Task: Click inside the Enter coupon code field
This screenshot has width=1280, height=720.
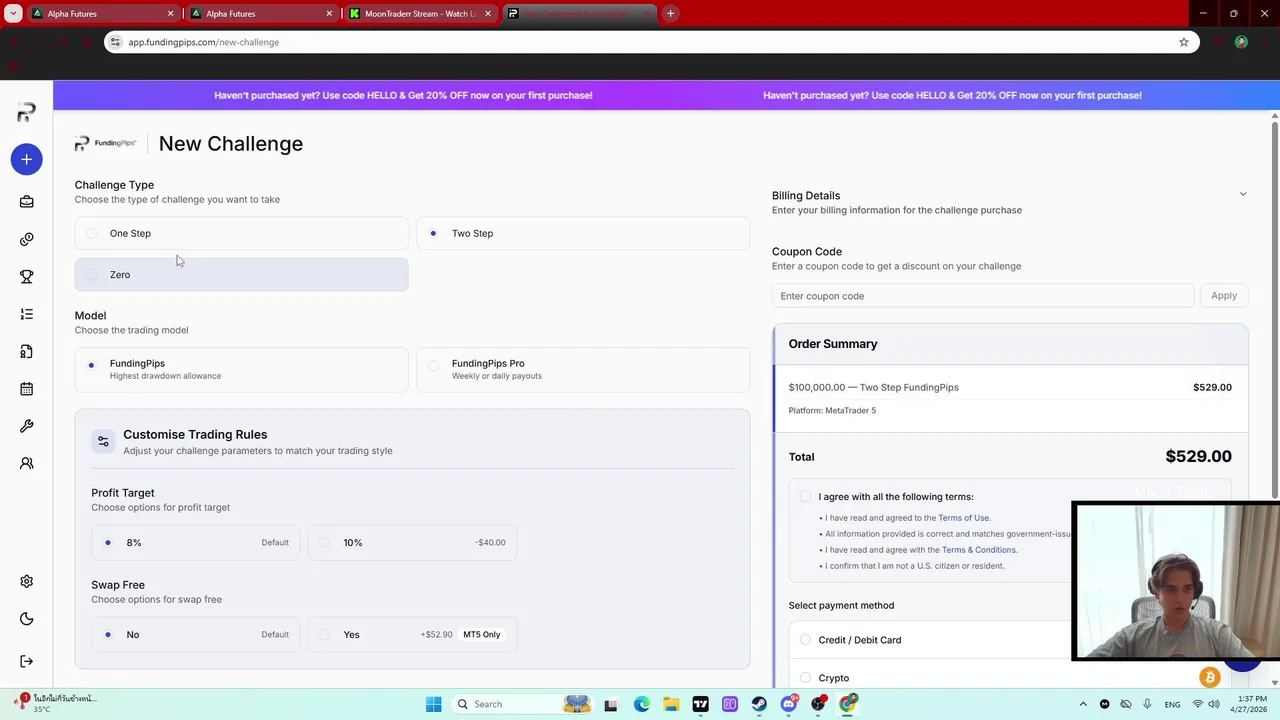Action: (983, 296)
